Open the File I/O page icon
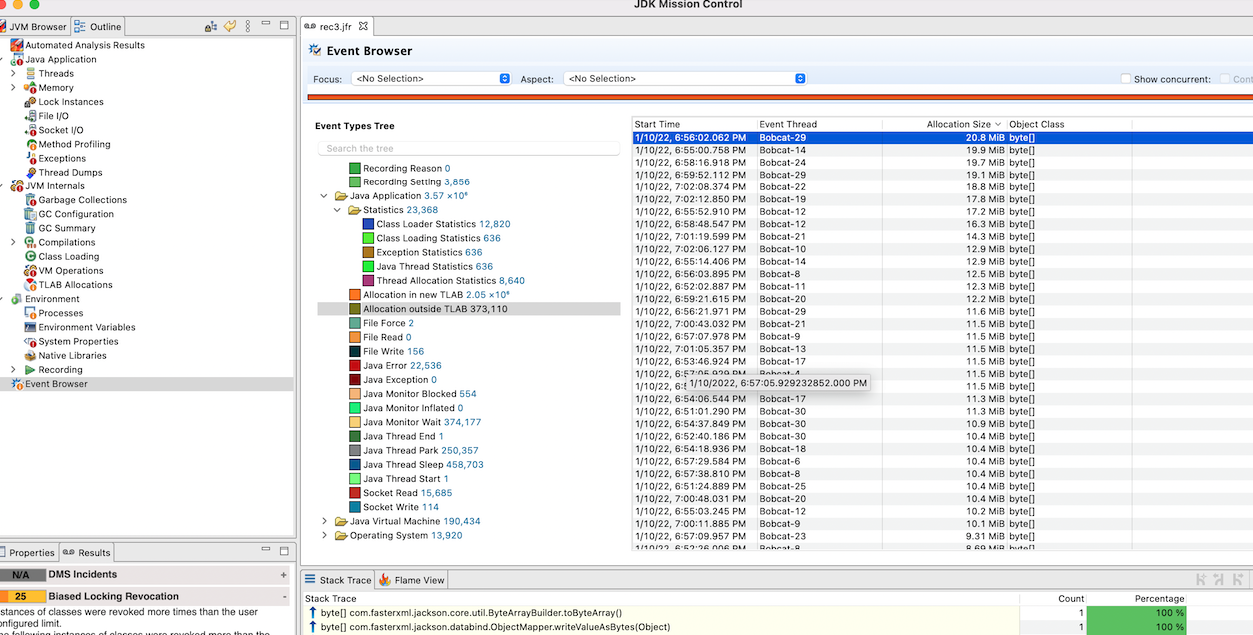Screen dimensions: 1253x635 point(30,116)
